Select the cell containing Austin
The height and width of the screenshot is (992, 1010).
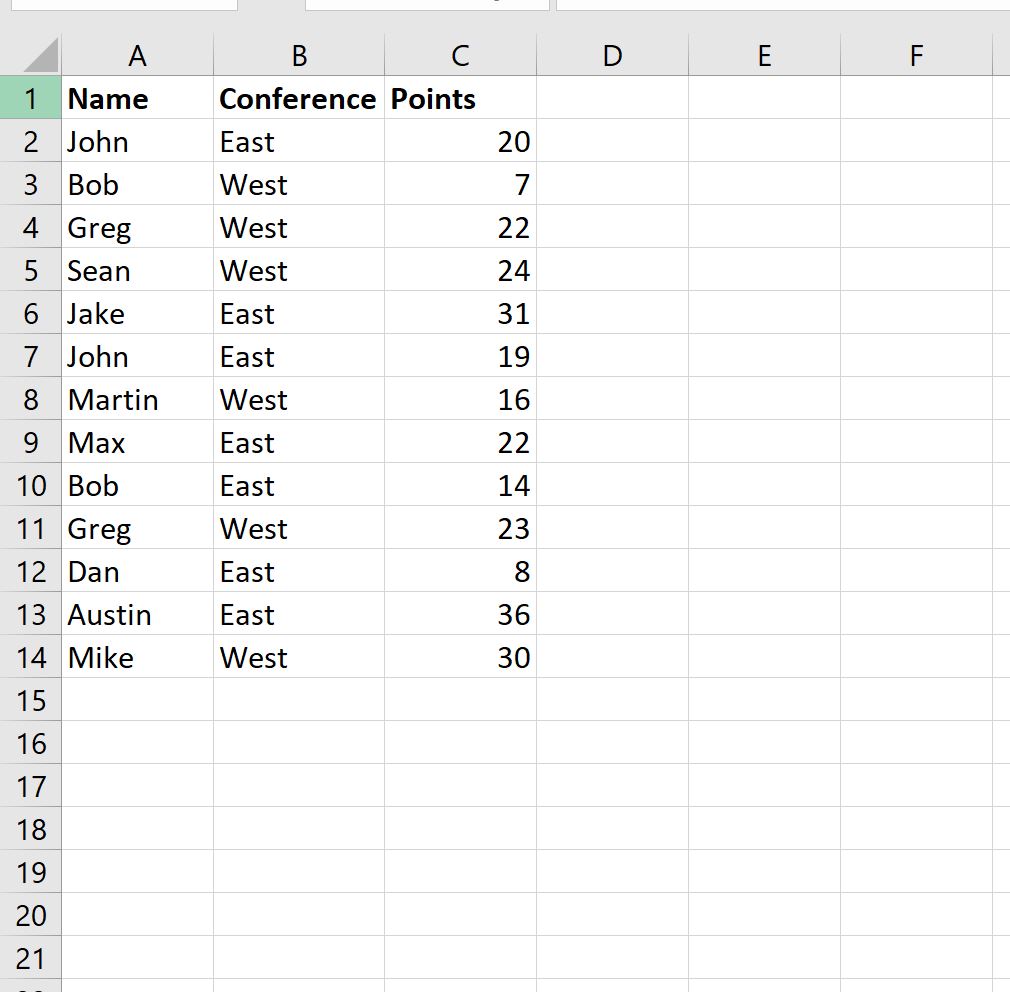click(137, 614)
